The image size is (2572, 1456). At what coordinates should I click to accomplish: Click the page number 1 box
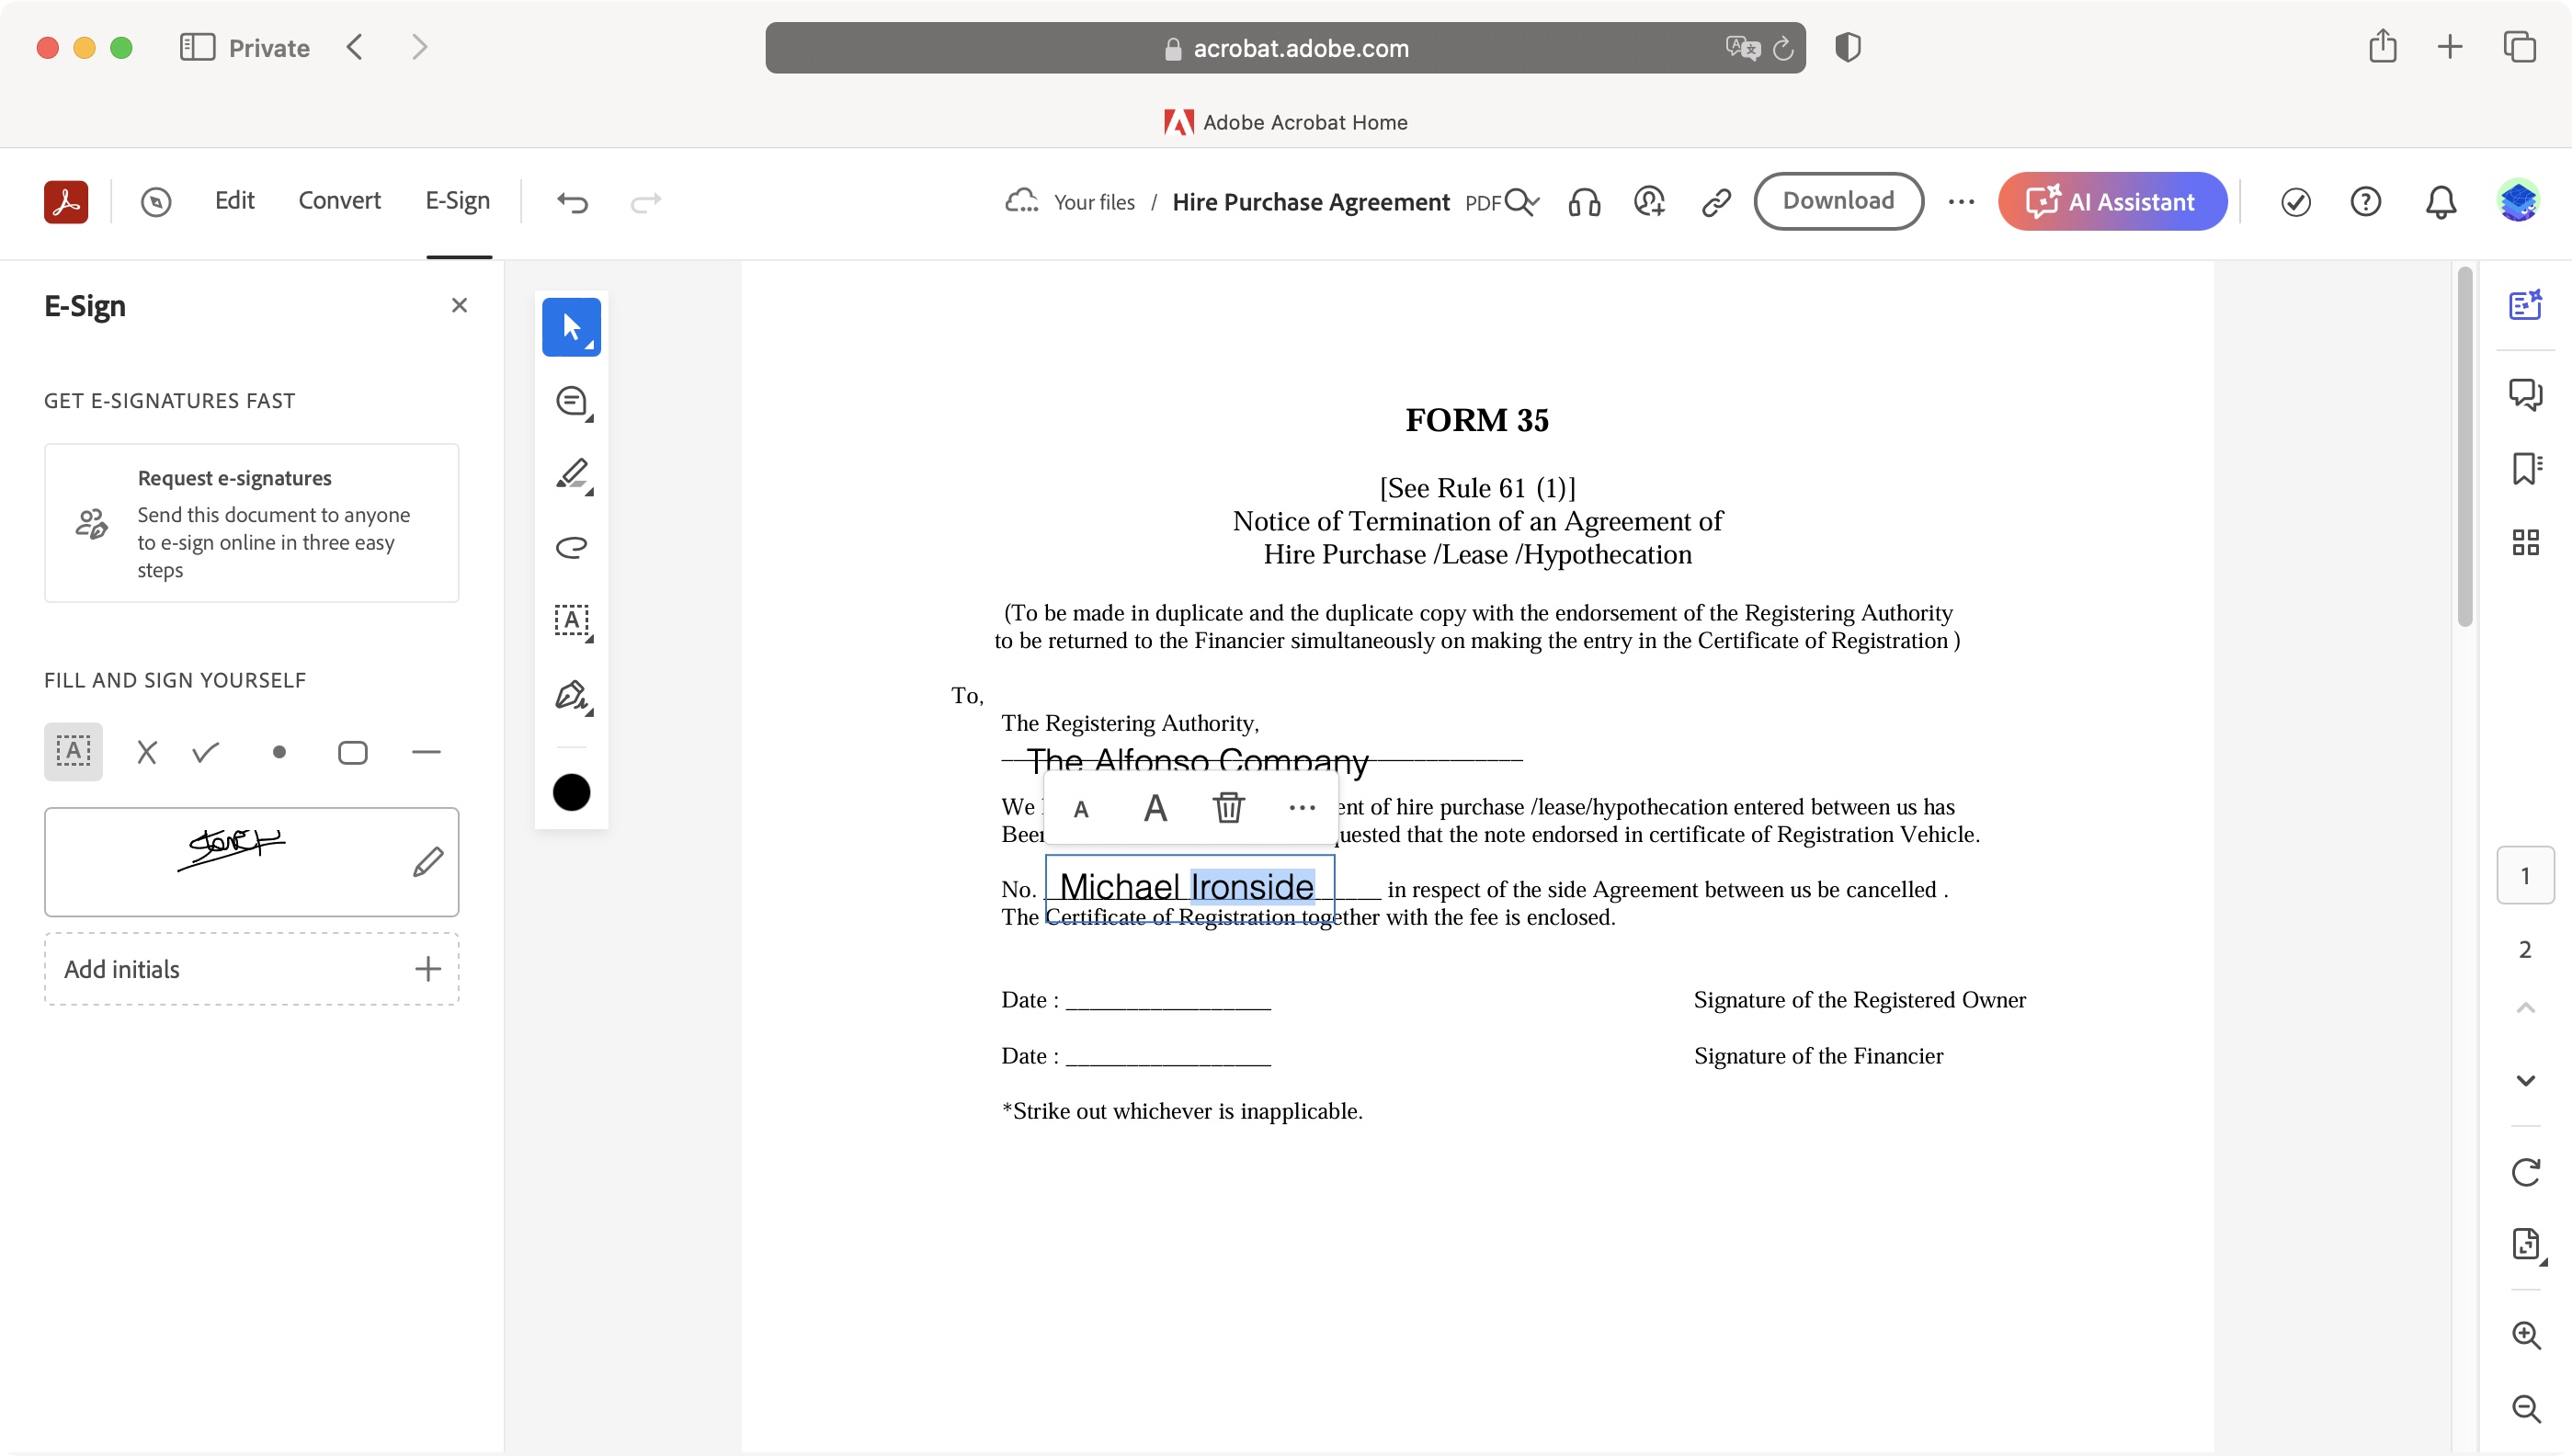pos(2525,876)
